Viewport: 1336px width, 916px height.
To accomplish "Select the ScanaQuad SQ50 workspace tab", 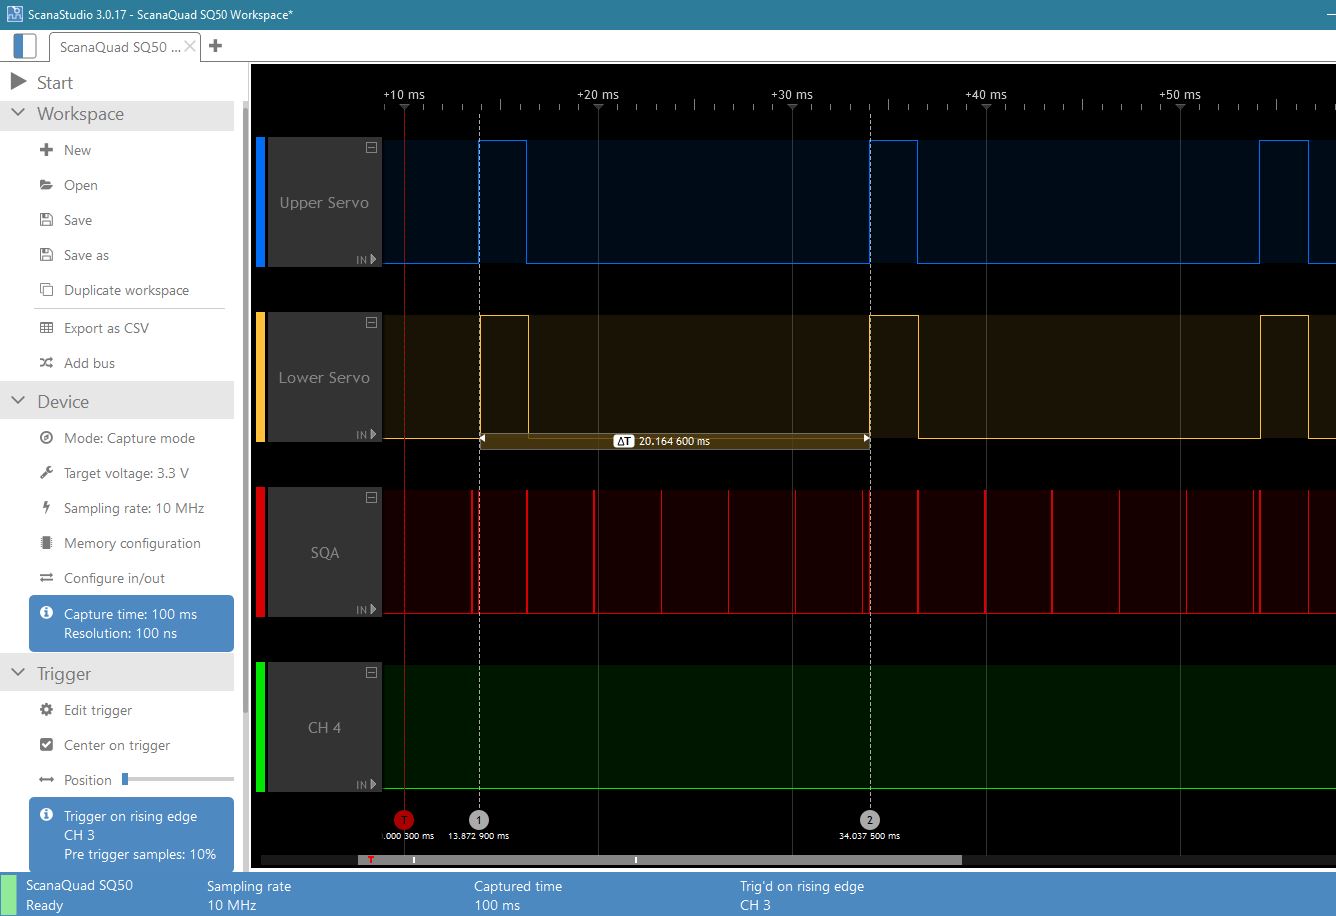I will [x=125, y=47].
